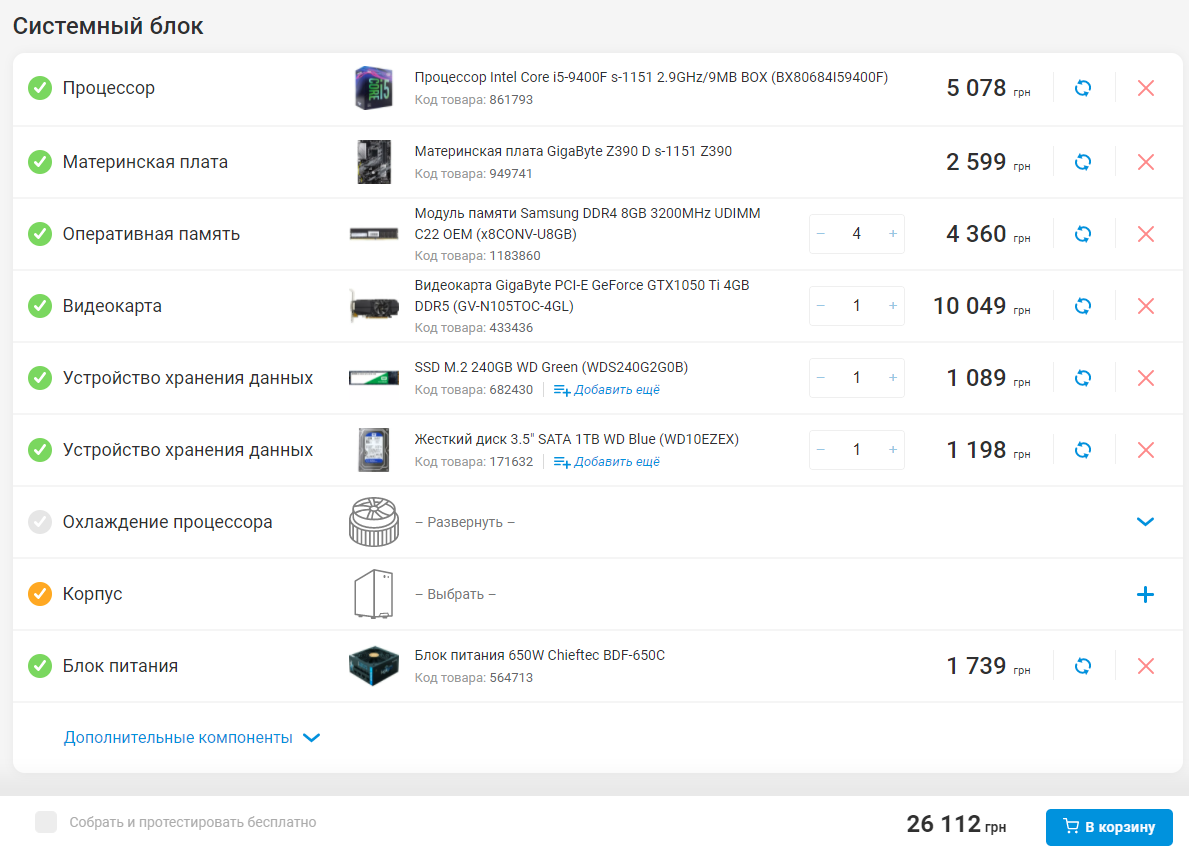Expand Дополнительные компоненты section

click(192, 737)
